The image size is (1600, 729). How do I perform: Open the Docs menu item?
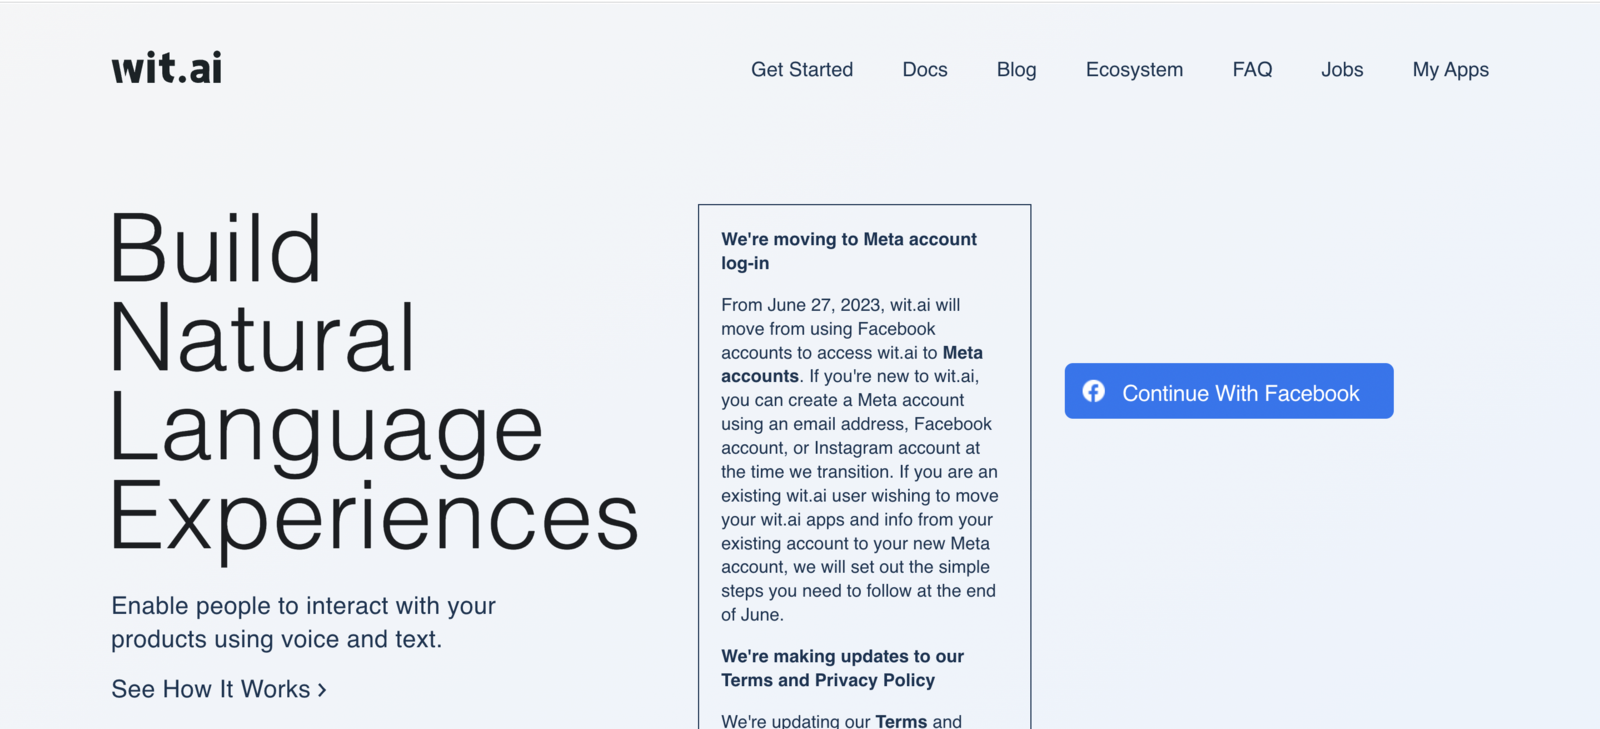click(x=925, y=70)
